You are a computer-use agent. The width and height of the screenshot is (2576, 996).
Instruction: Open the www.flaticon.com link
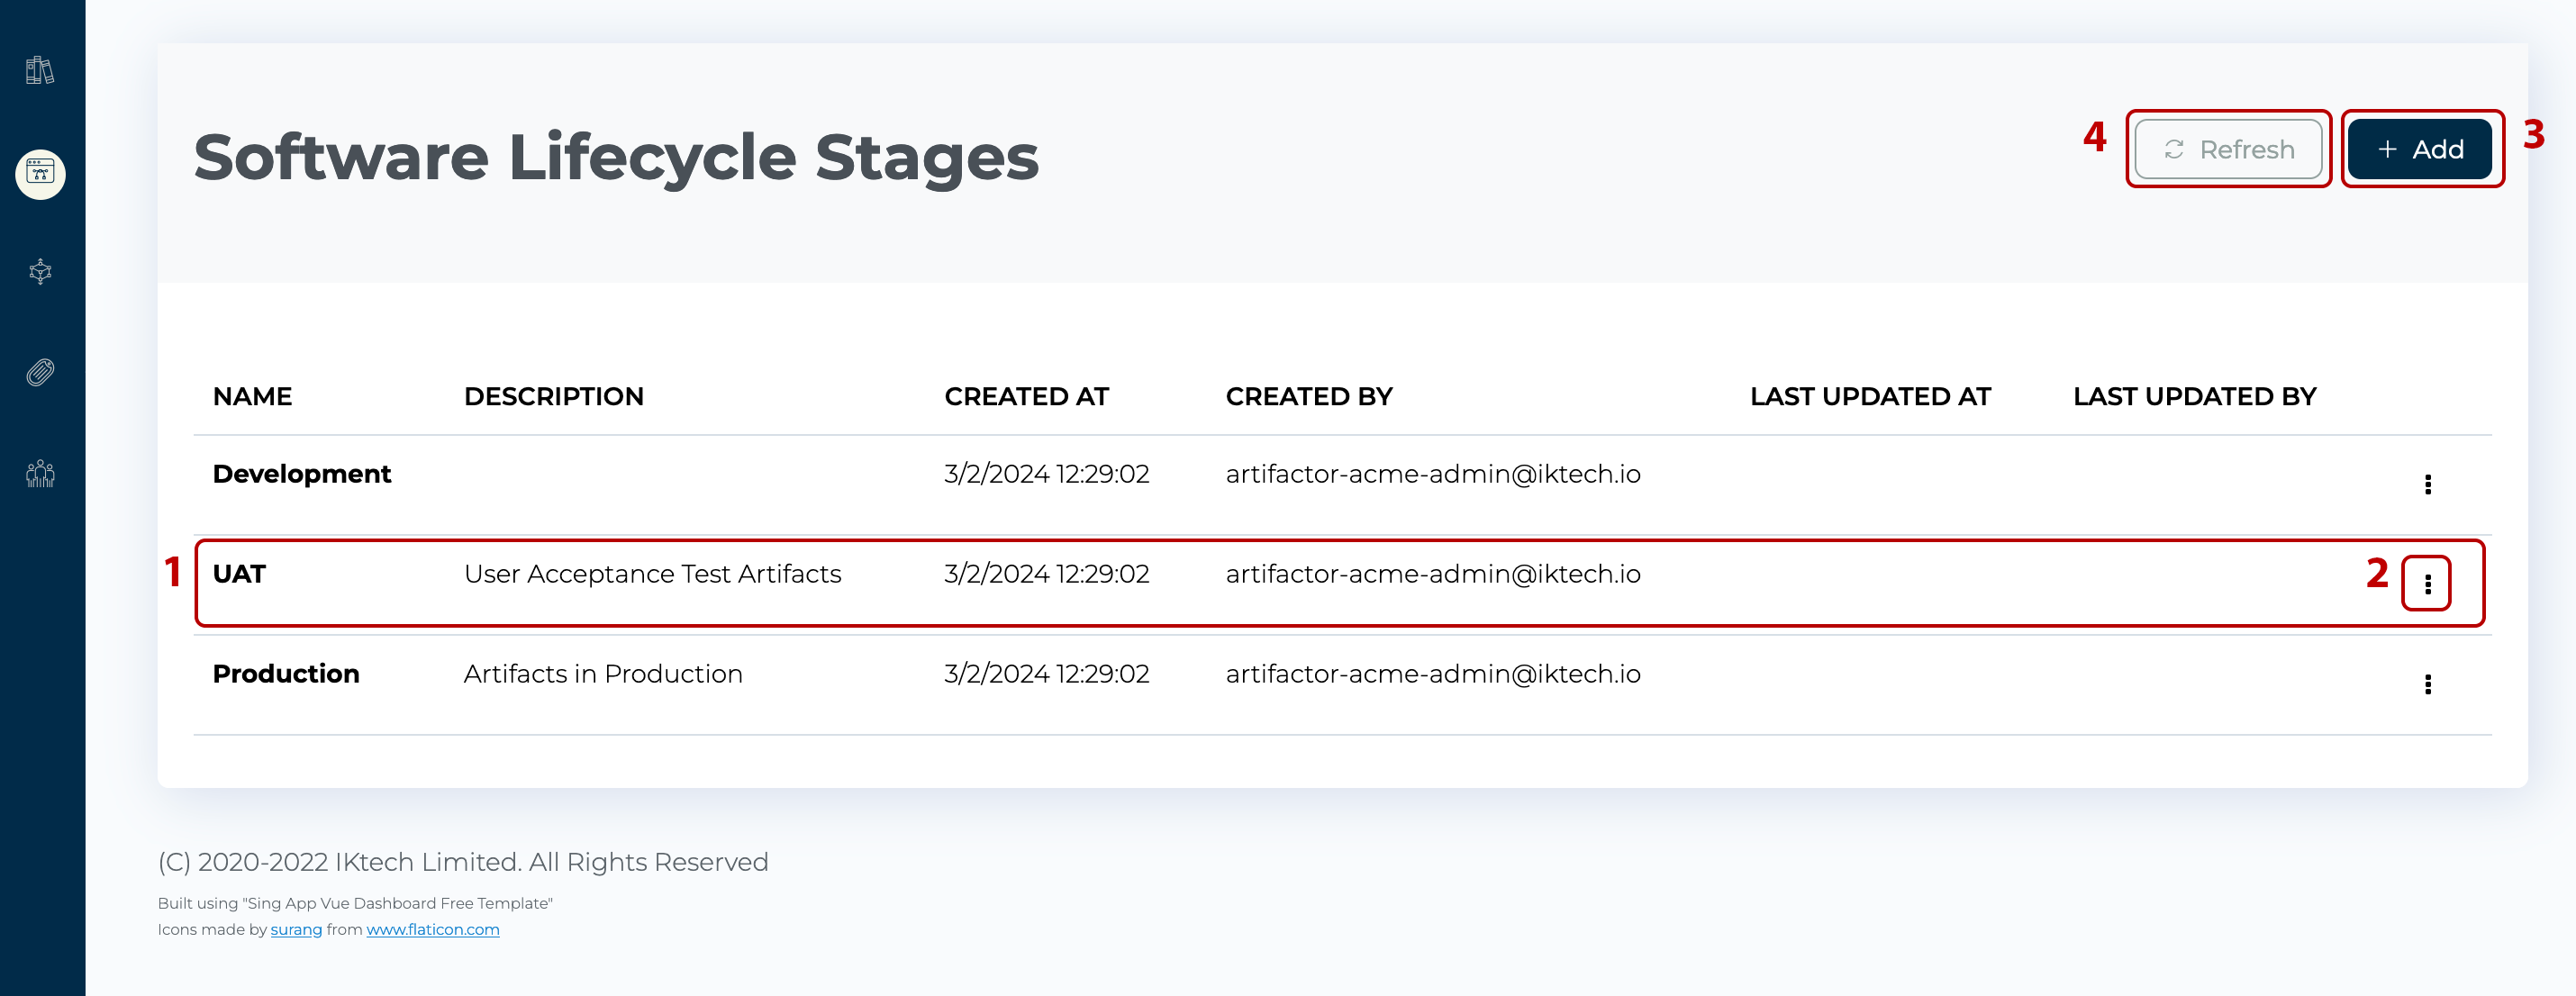coord(433,929)
